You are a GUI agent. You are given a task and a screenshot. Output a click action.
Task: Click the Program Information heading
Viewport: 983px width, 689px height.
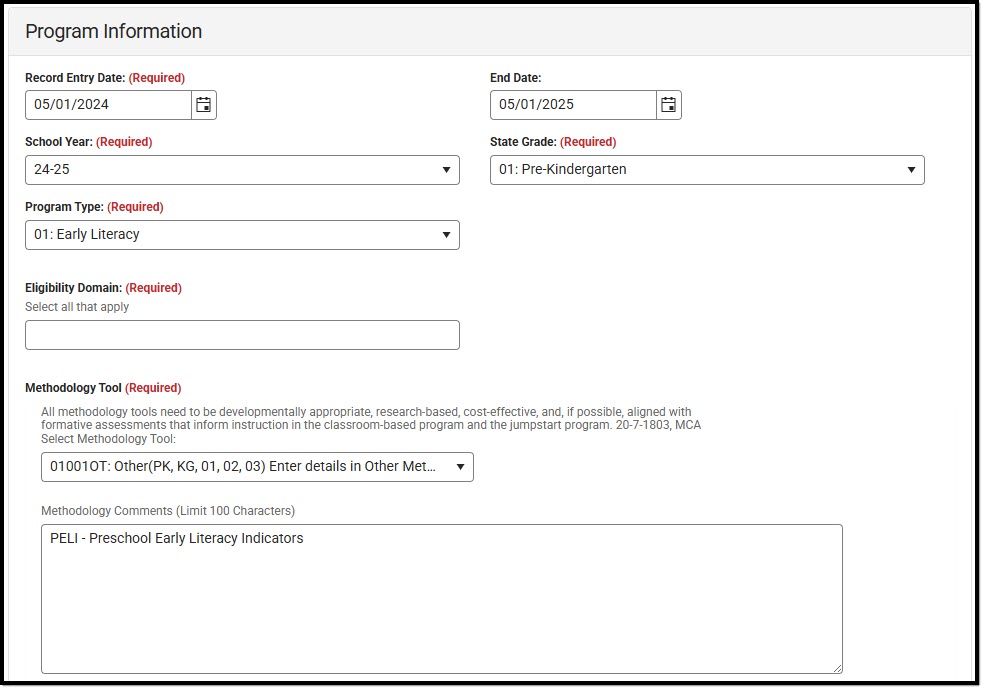pos(113,31)
